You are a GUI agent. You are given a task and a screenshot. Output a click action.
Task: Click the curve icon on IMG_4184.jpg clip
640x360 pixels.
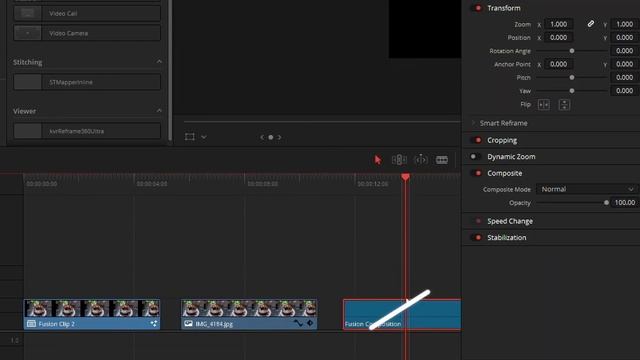click(298, 323)
